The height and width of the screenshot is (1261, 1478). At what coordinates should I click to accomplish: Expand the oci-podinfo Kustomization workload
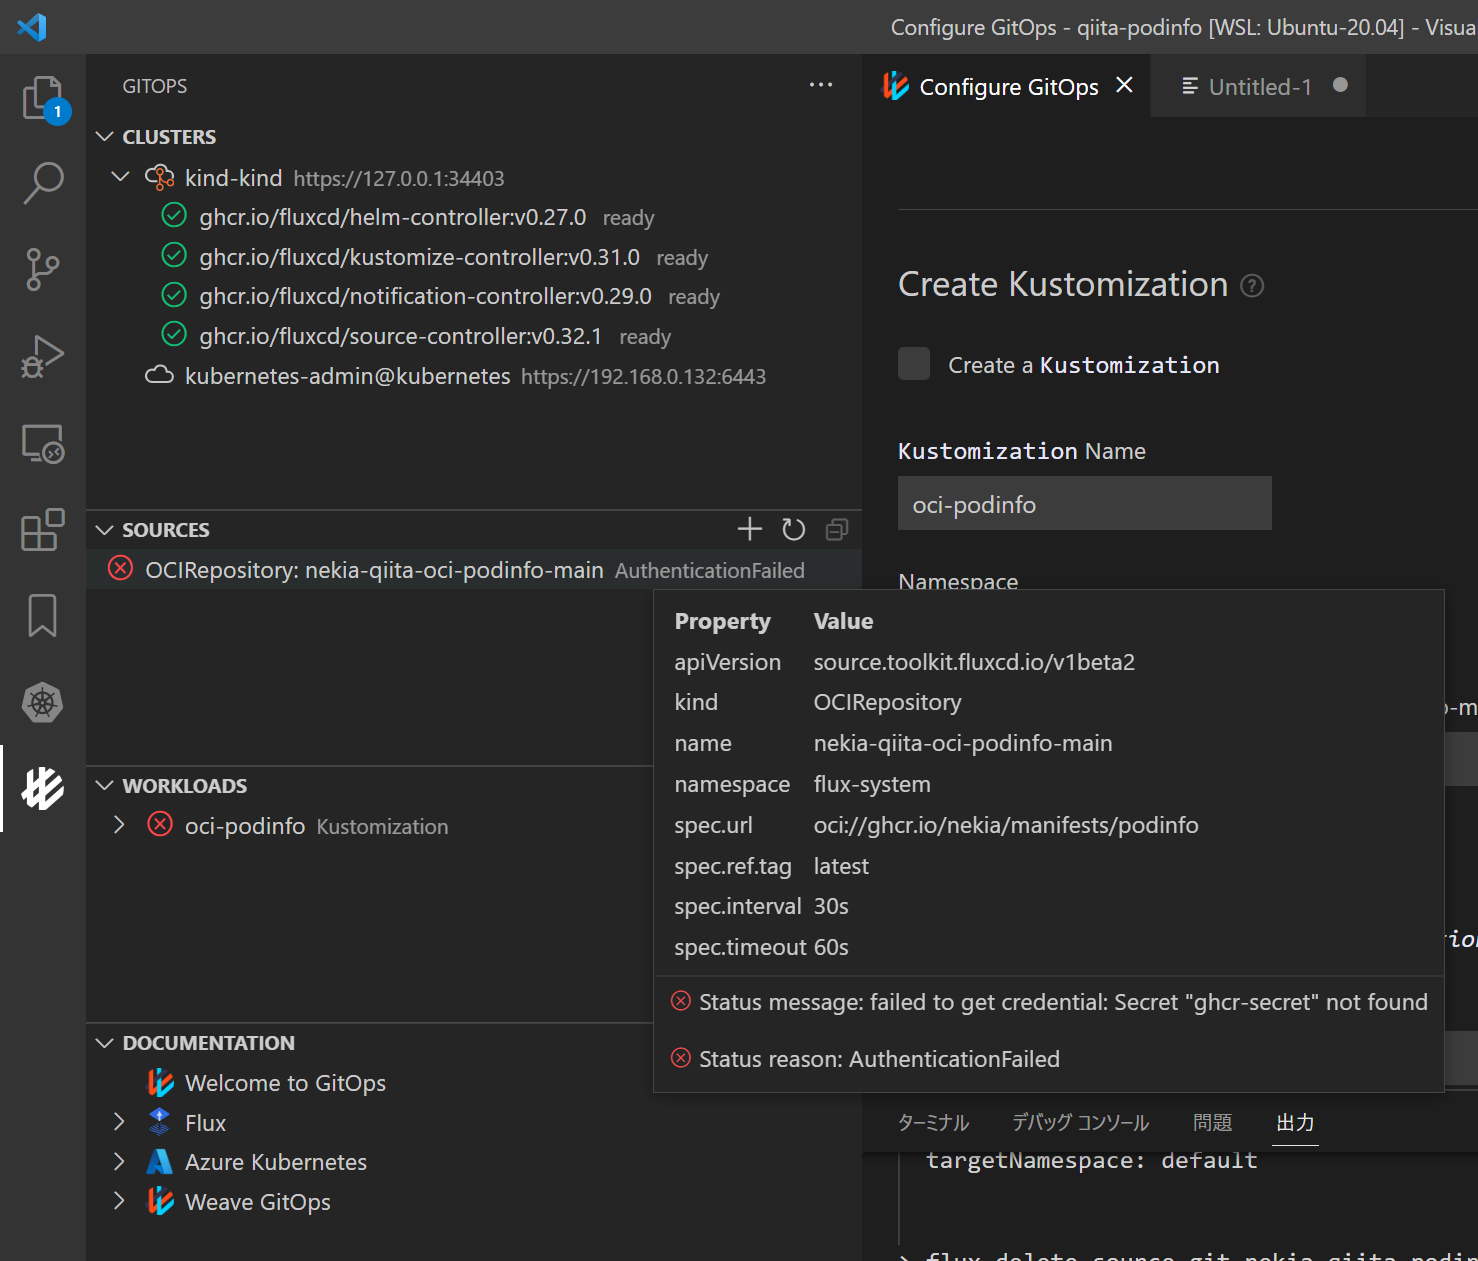point(120,825)
